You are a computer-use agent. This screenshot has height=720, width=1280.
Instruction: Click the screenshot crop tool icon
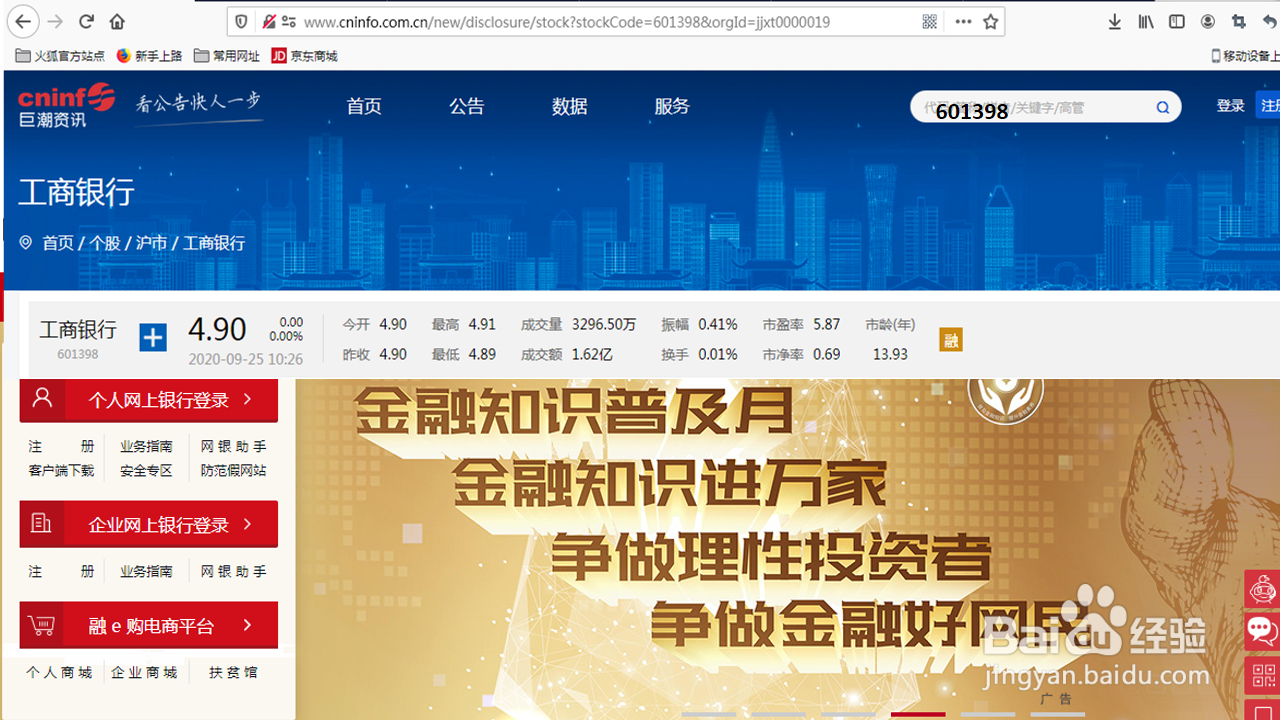[x=1239, y=21]
